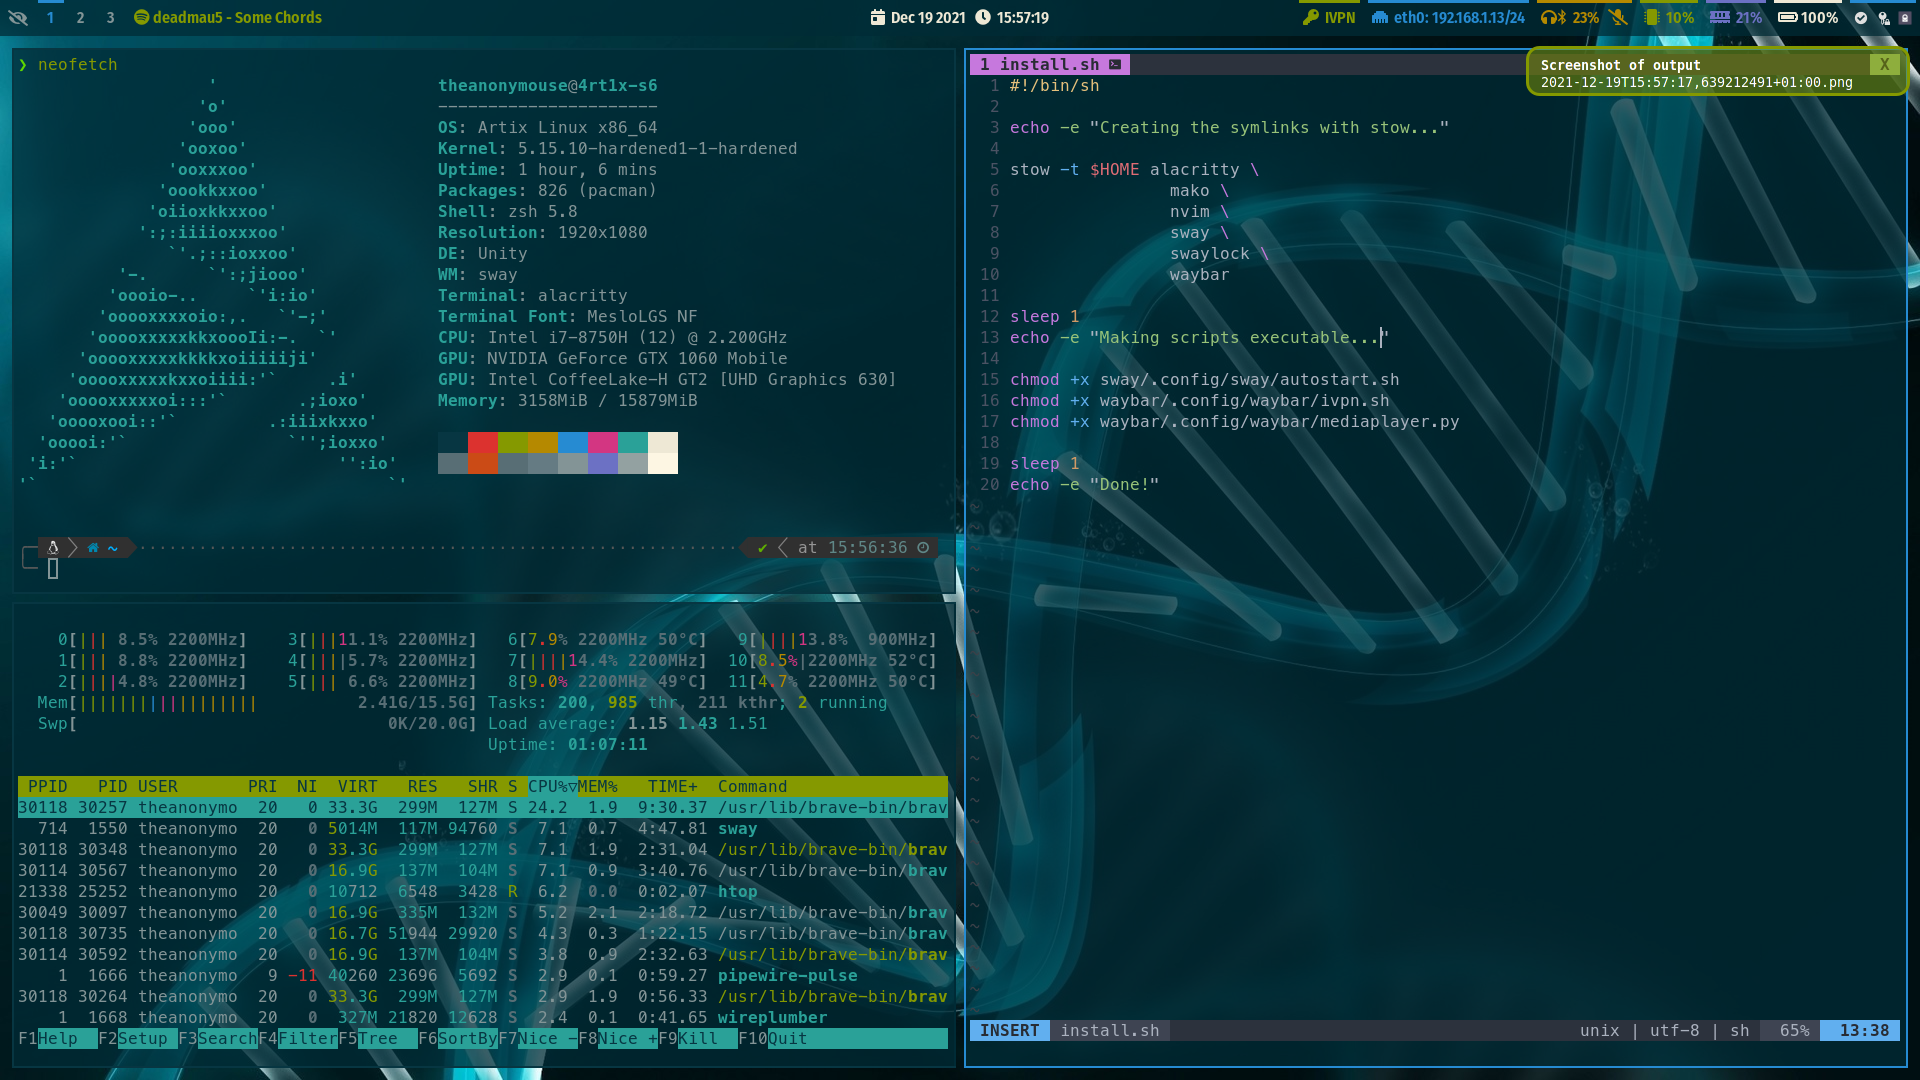Select the sway process row in htop
This screenshot has height=1080, width=1920.
483,828
